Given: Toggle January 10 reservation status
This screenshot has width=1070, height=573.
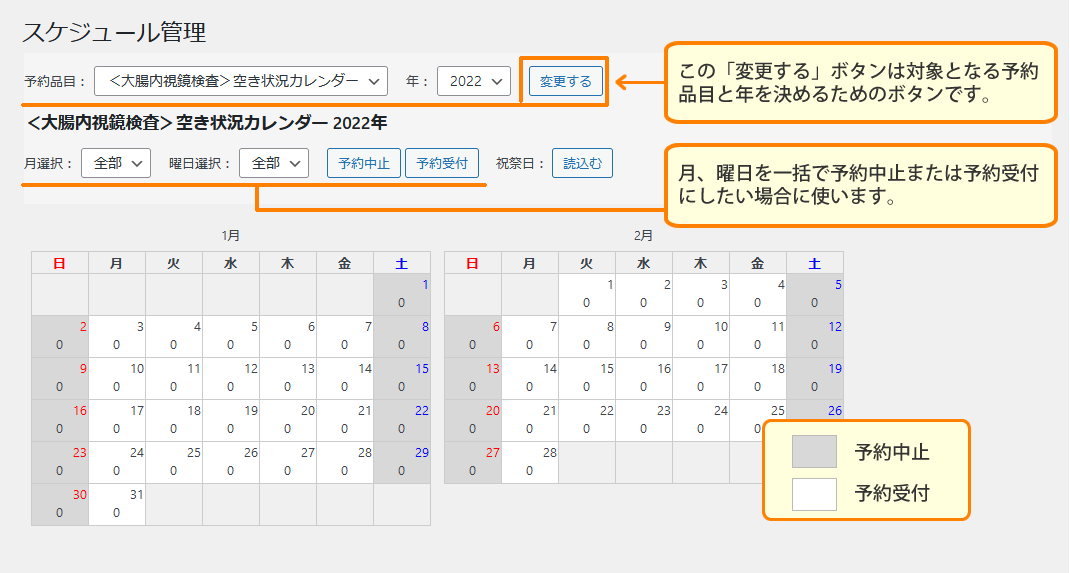Looking at the screenshot, I should point(117,378).
